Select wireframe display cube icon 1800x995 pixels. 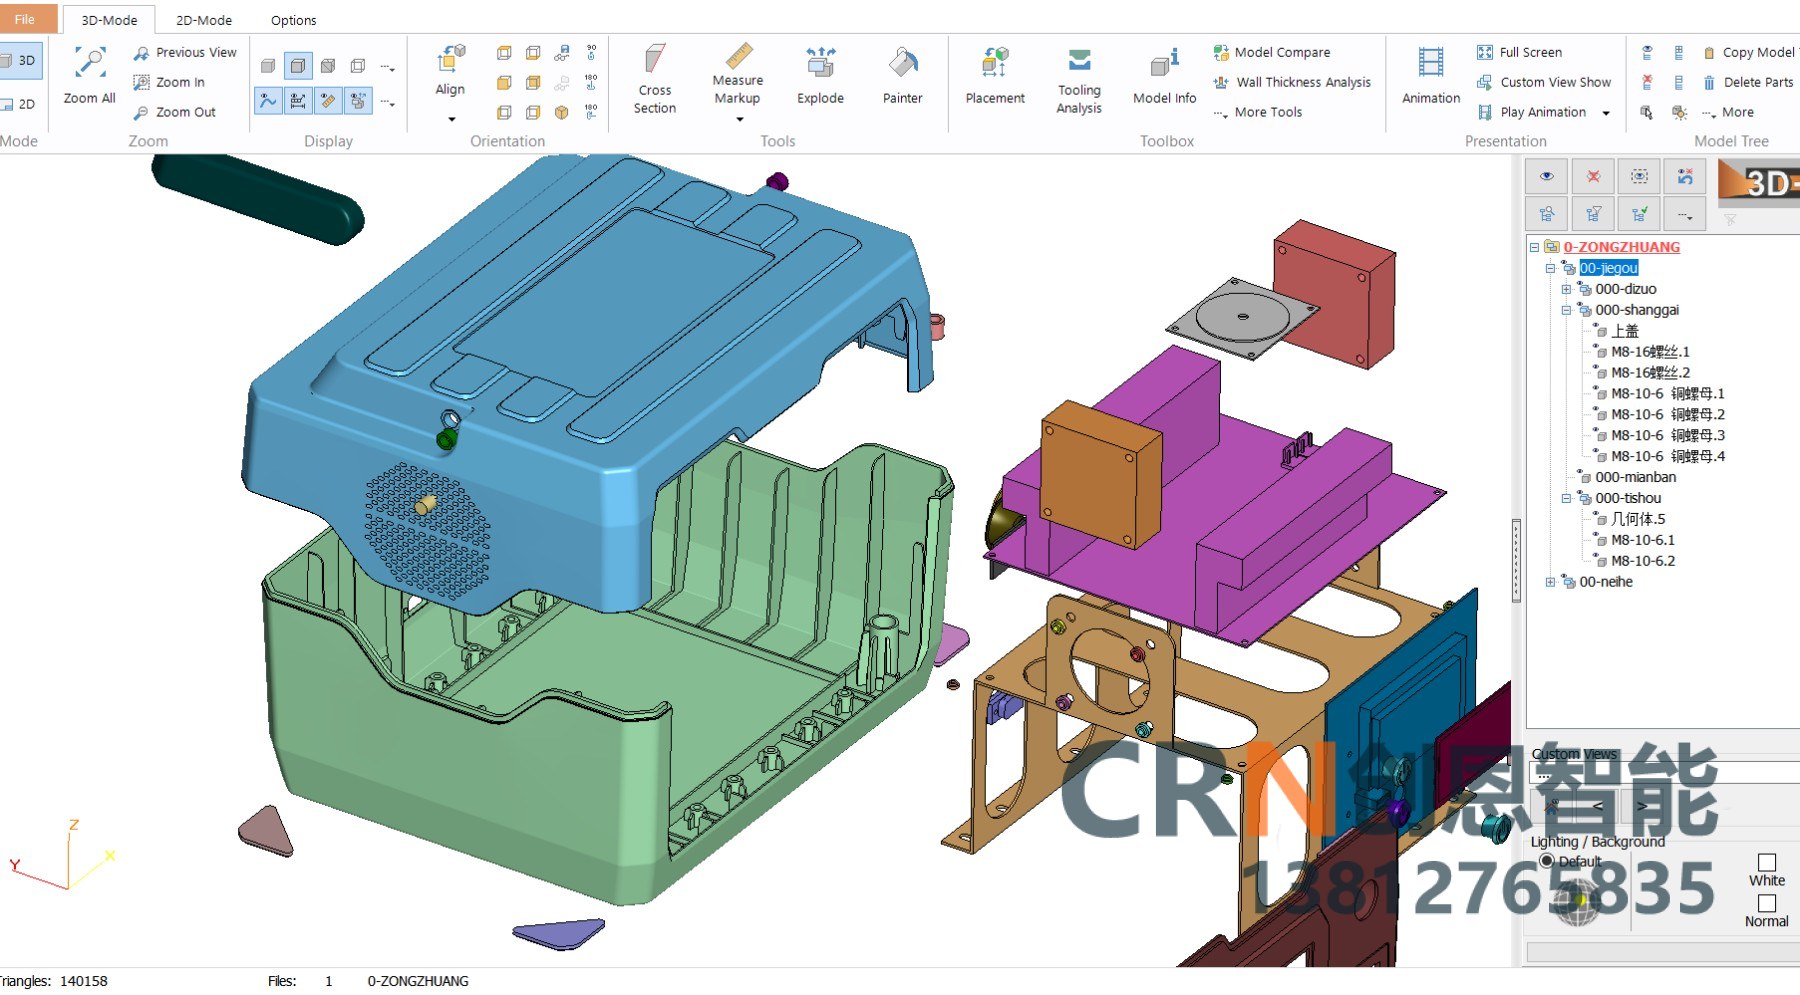358,66
